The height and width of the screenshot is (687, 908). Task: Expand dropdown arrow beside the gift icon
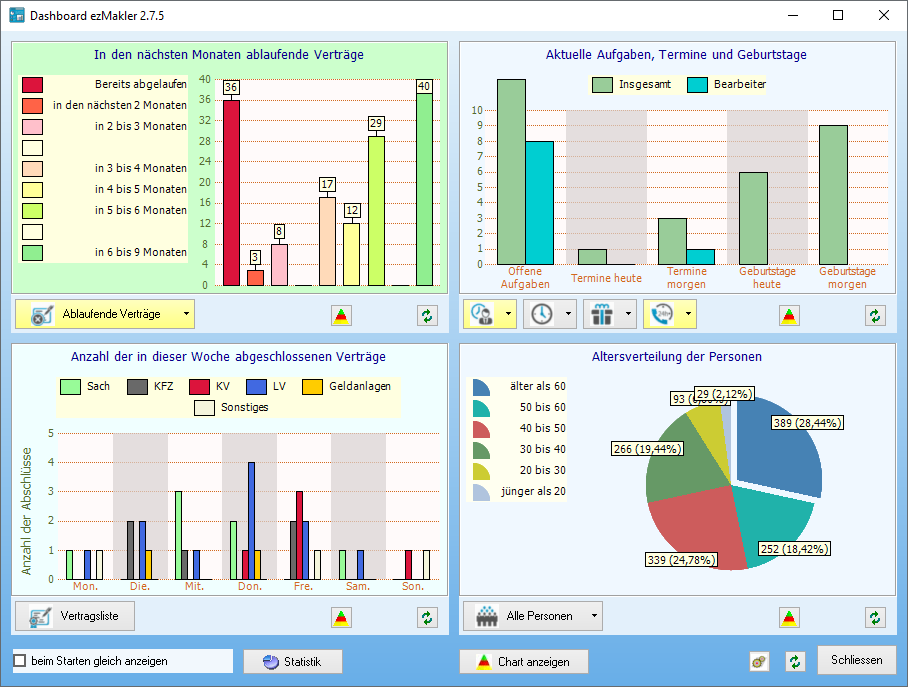[629, 314]
